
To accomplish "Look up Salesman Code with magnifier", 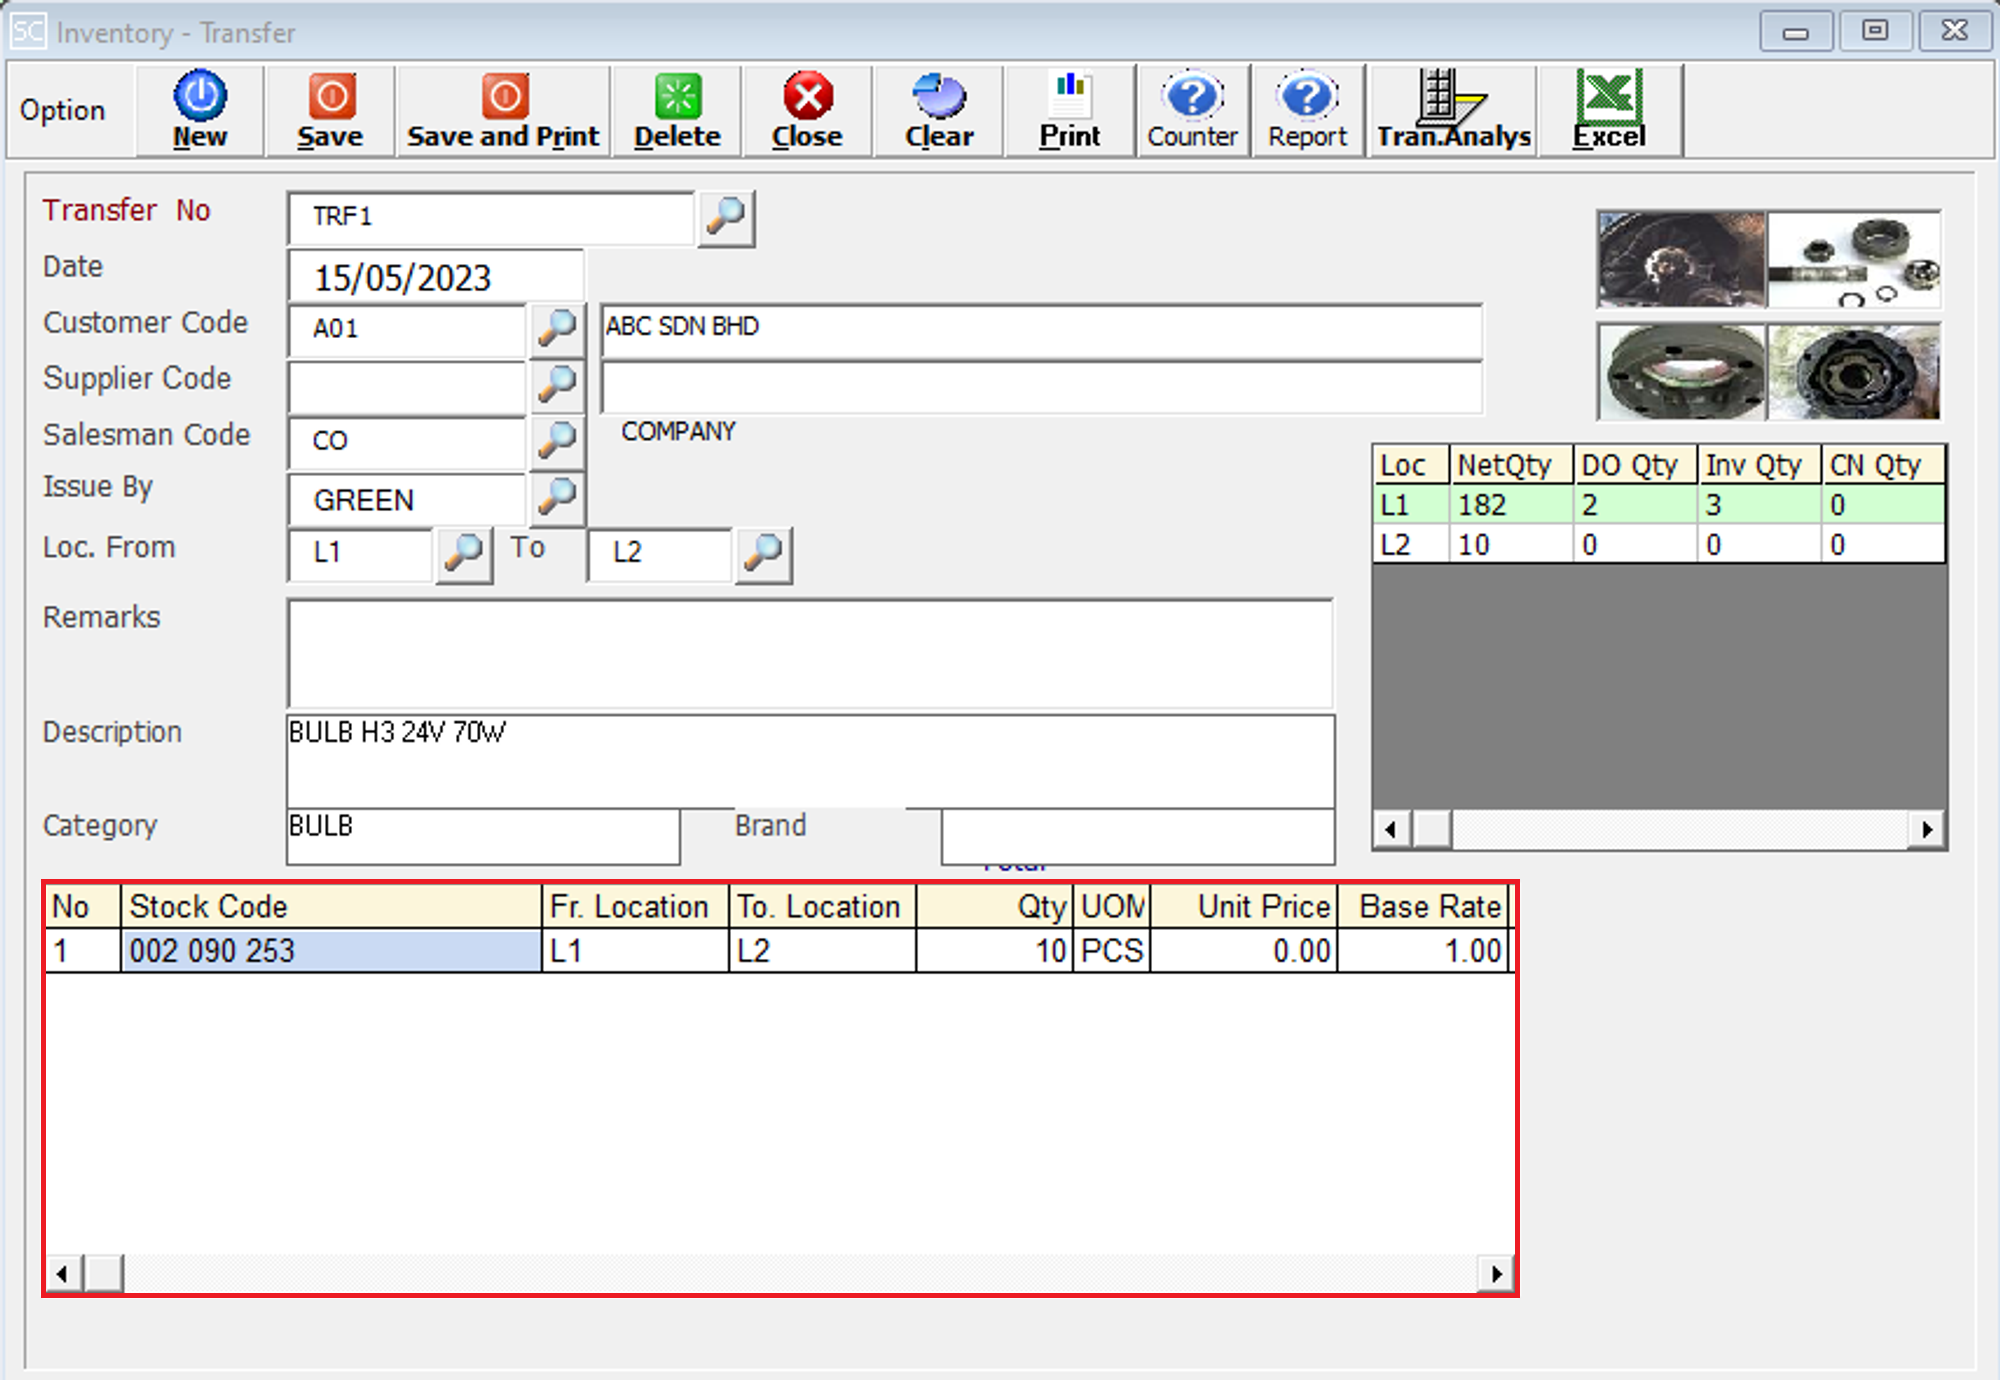I will [x=557, y=441].
